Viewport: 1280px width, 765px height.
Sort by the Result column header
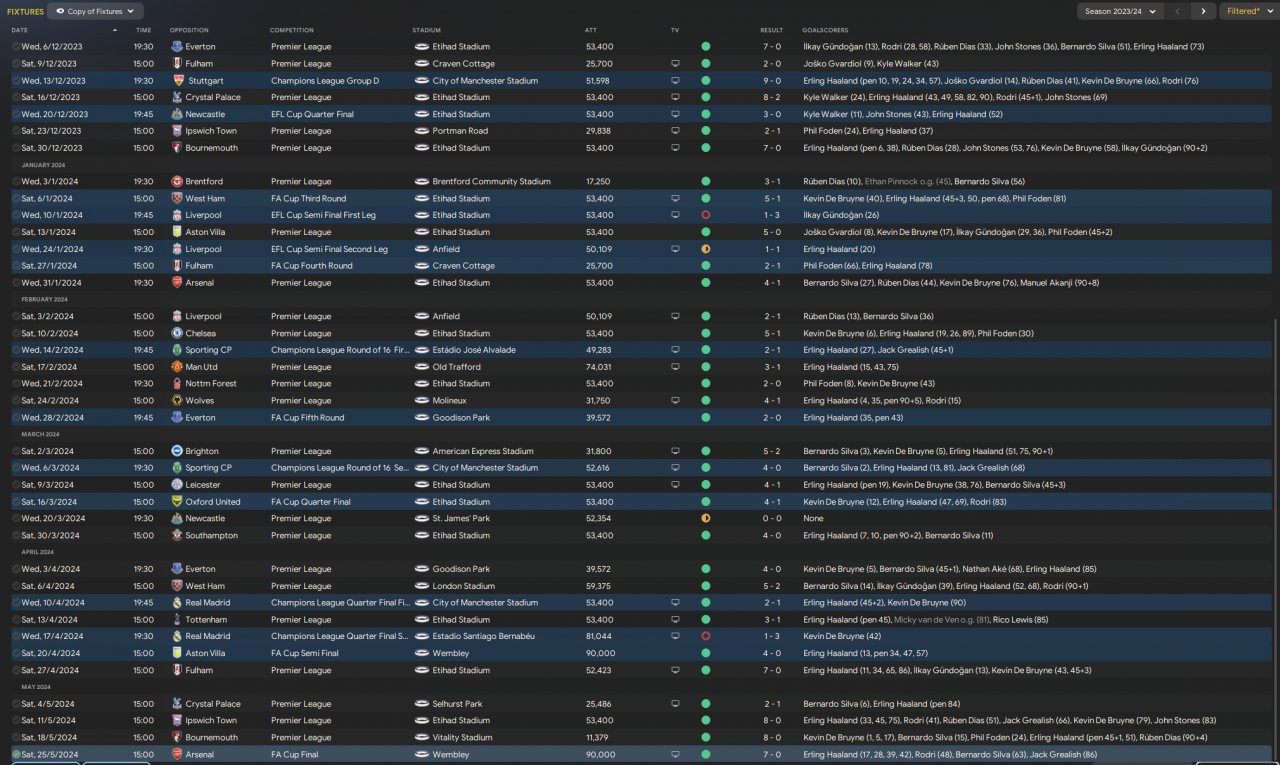click(x=771, y=30)
